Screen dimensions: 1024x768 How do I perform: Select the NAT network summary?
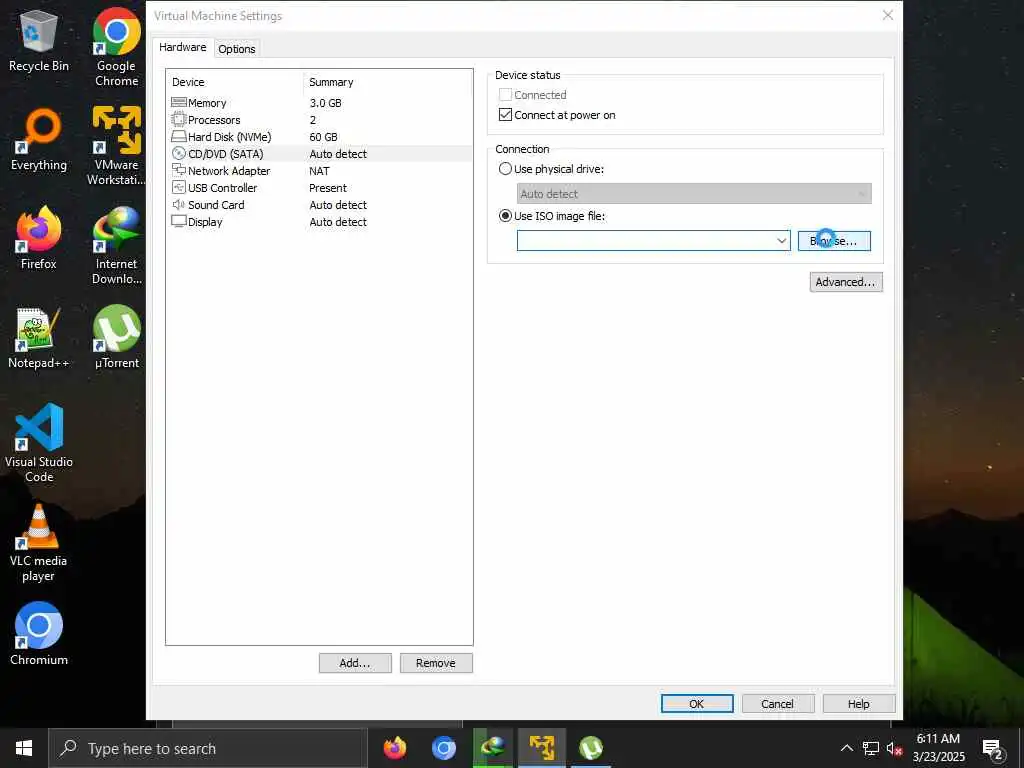pyautogui.click(x=319, y=170)
